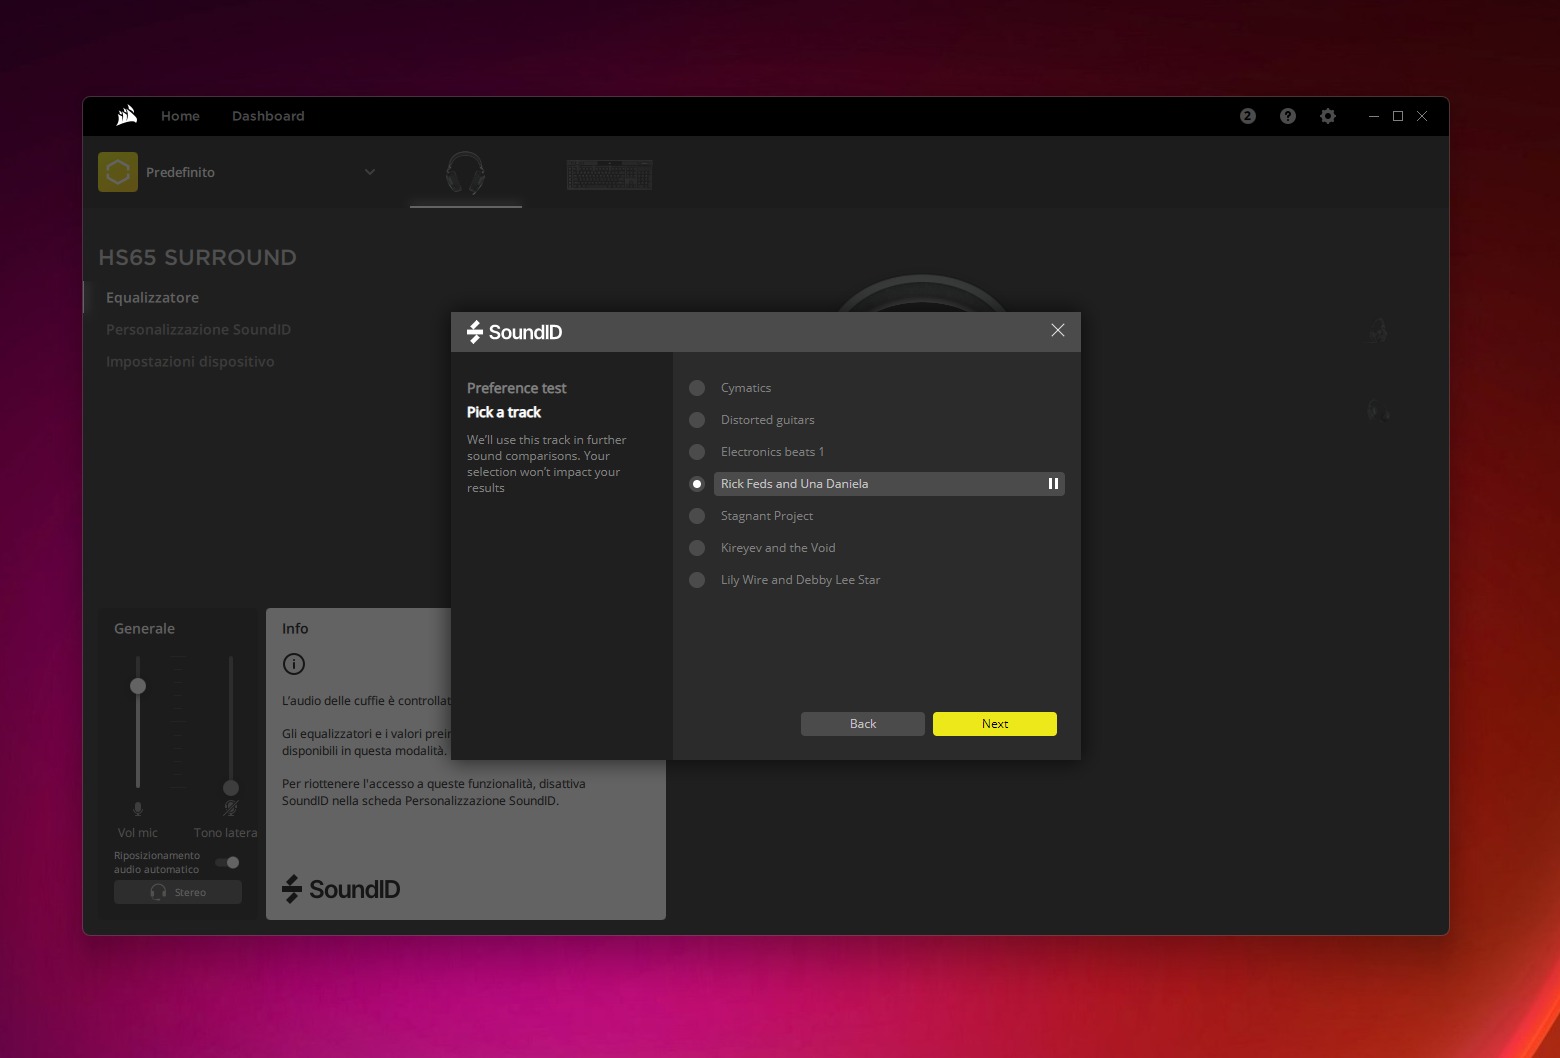Viewport: 1560px width, 1058px height.
Task: Select the keyboard device icon tab
Action: click(x=609, y=174)
